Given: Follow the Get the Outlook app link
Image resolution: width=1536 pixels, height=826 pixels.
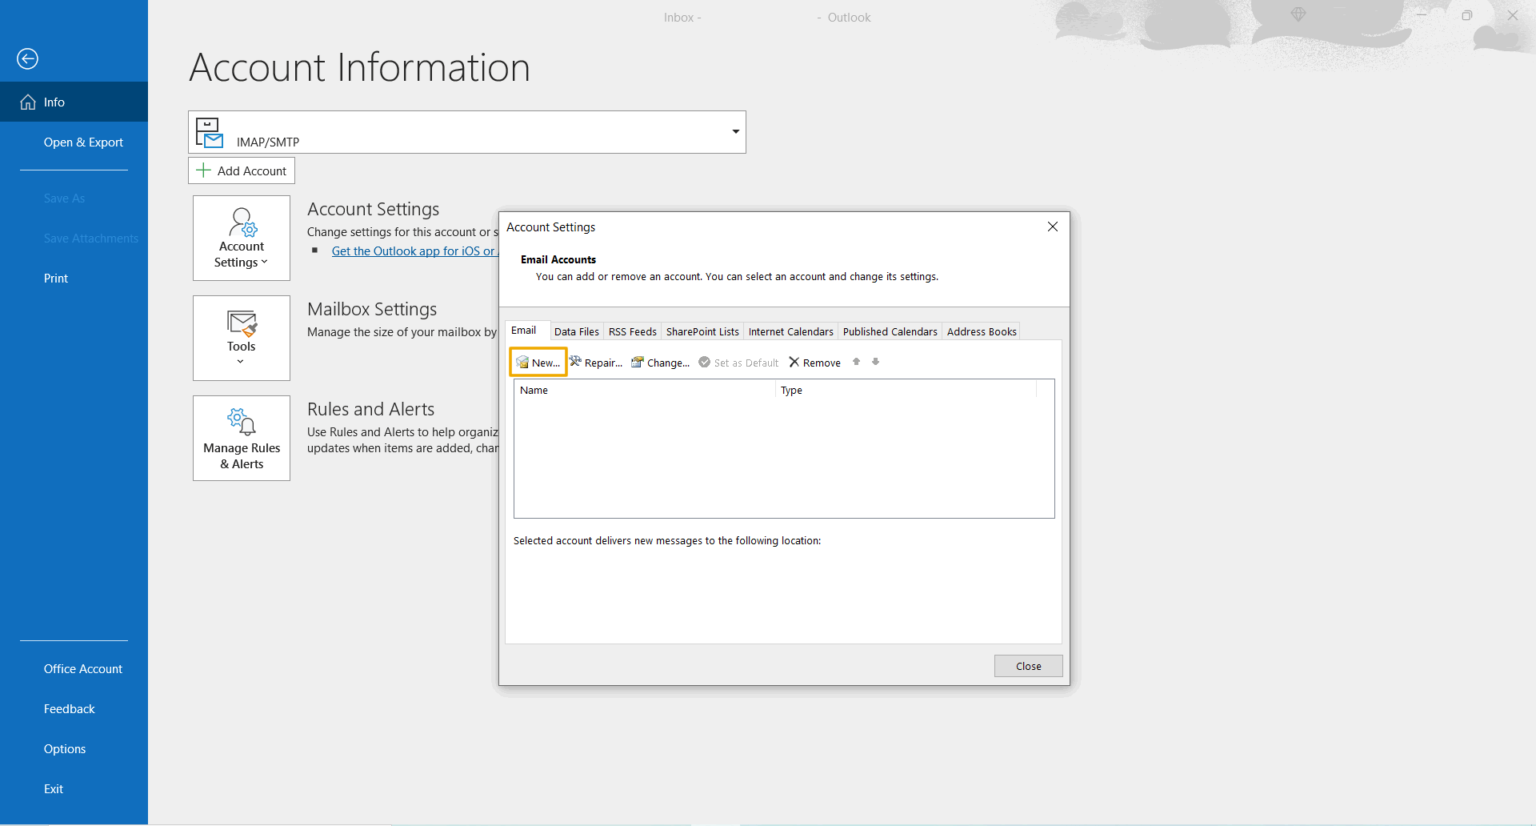Looking at the screenshot, I should pos(414,250).
